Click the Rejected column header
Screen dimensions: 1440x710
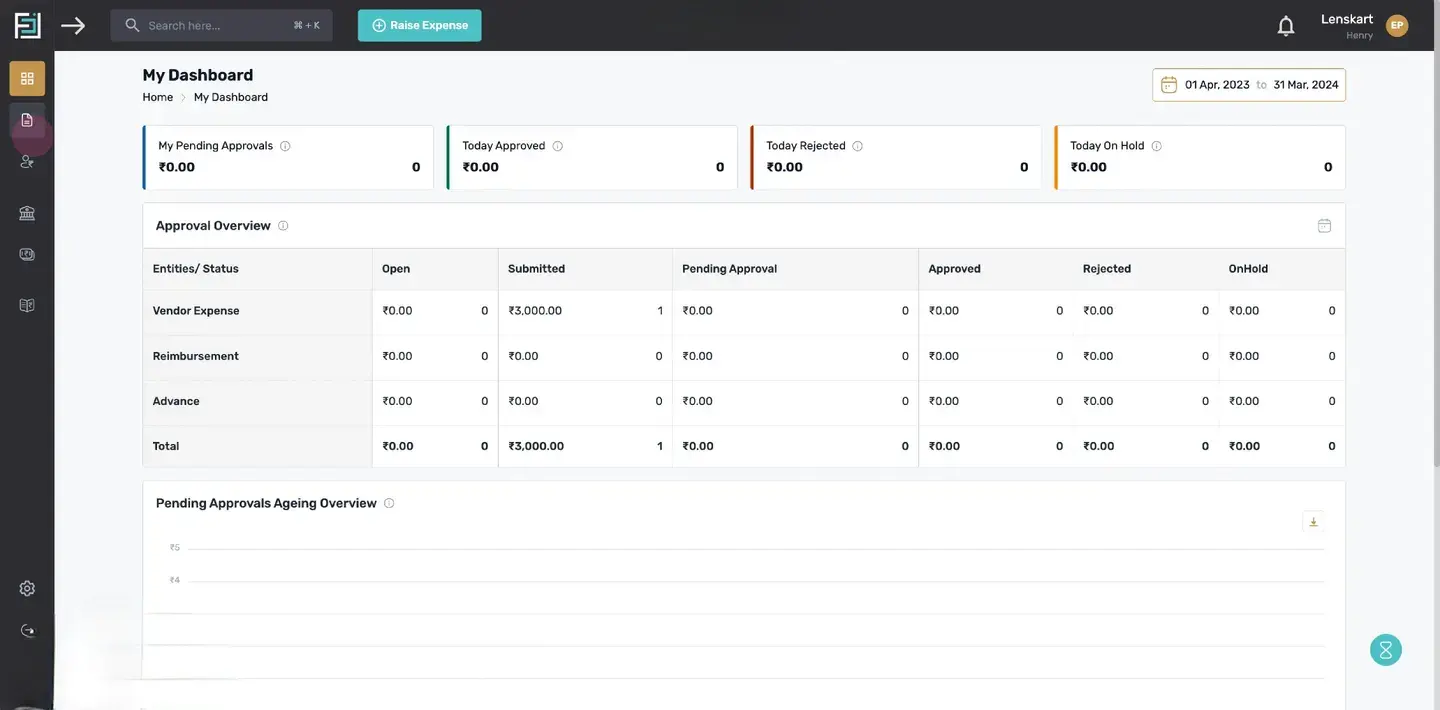pyautogui.click(x=1107, y=269)
